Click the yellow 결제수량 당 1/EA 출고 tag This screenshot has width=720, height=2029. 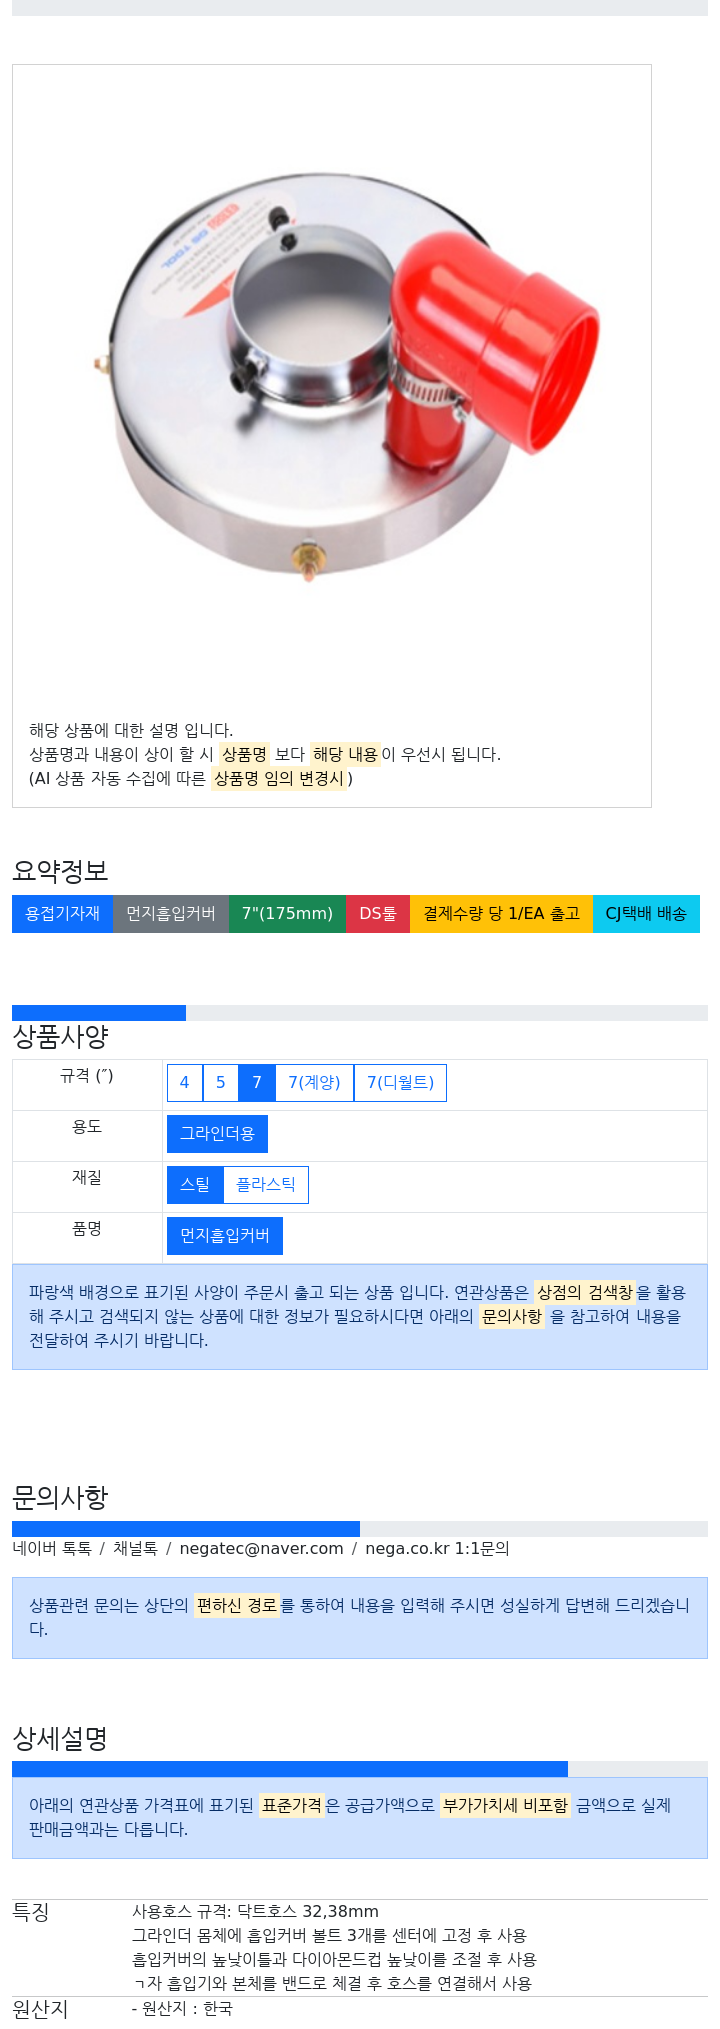coord(501,914)
